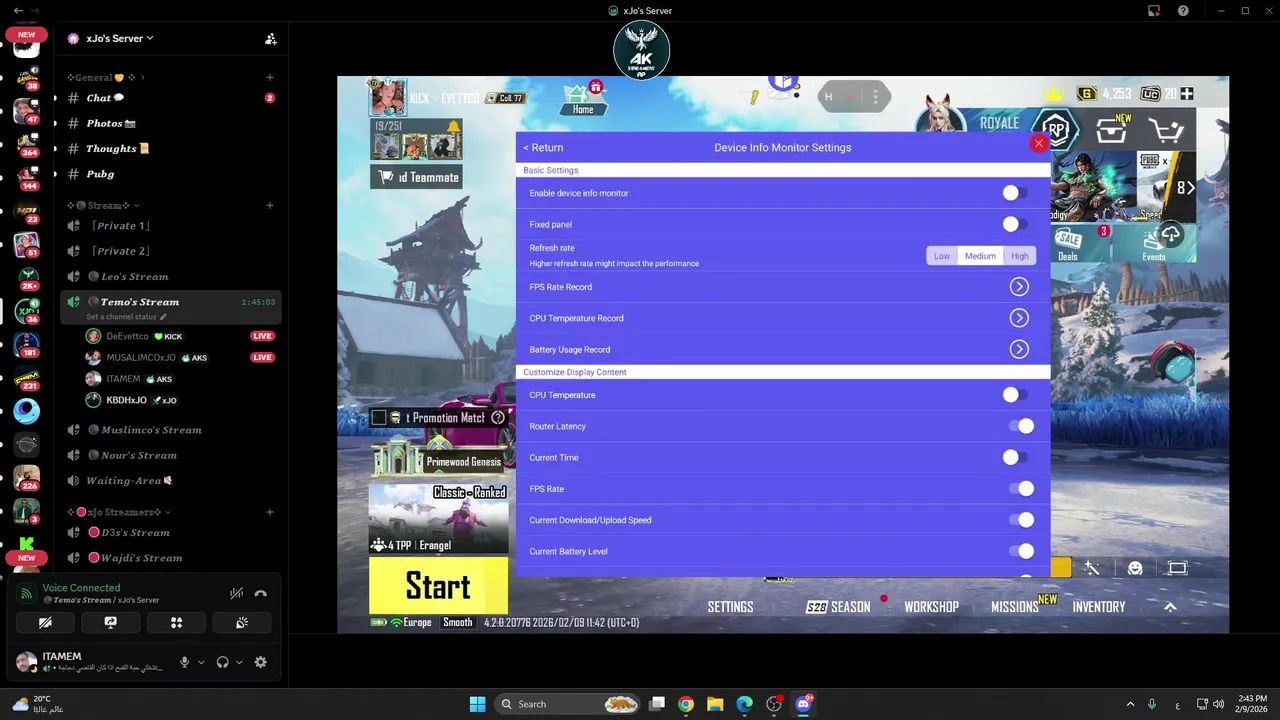Open the server icon with 181 badge
1280x720 pixels.
pyautogui.click(x=27, y=344)
